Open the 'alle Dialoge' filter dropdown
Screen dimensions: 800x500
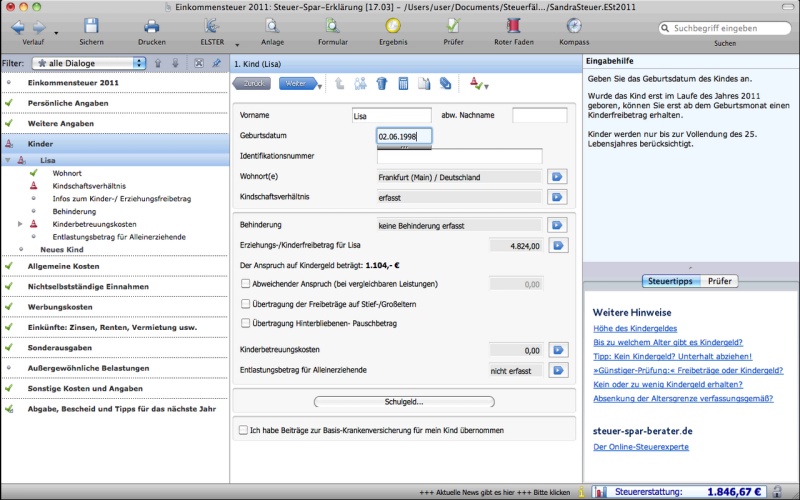[89, 63]
